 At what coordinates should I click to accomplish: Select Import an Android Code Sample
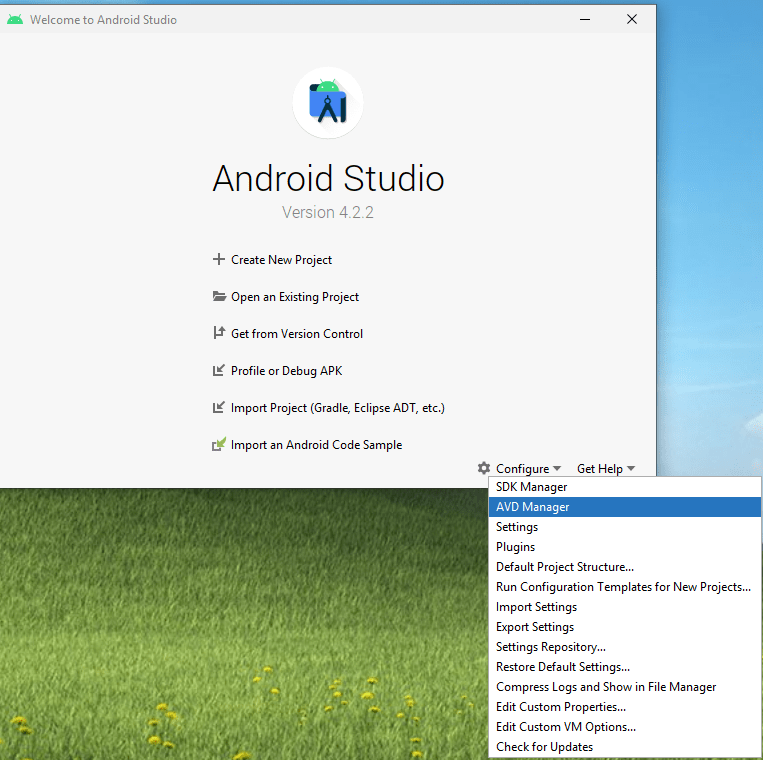(x=316, y=445)
